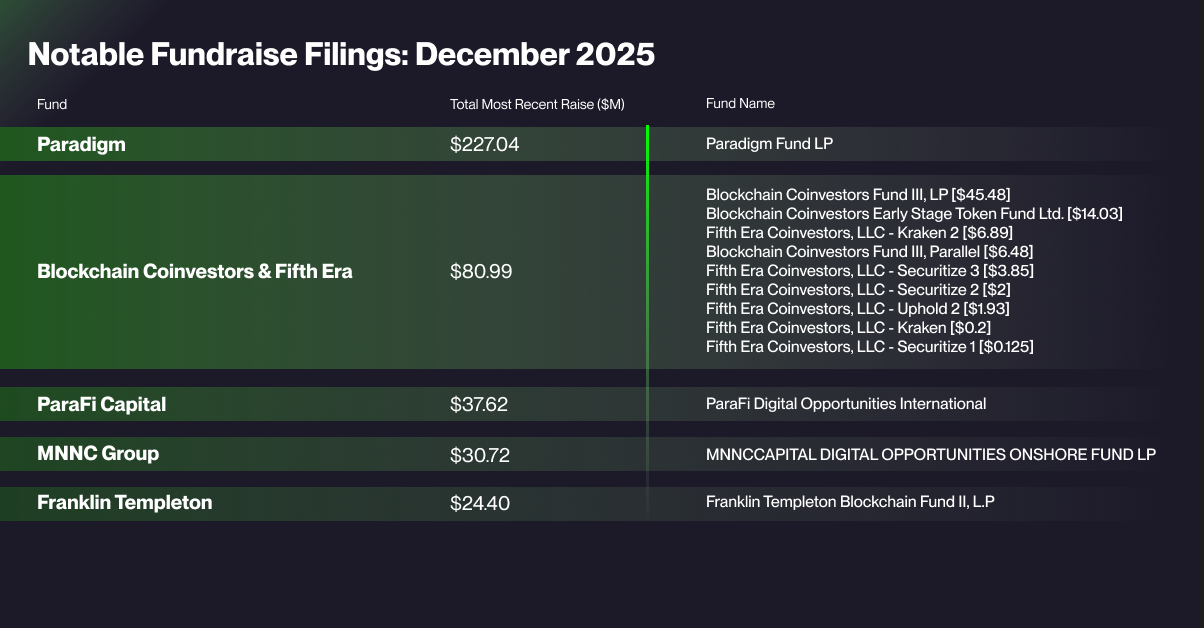Select the MNNC Group row label
The height and width of the screenshot is (628, 1204).
[x=98, y=453]
